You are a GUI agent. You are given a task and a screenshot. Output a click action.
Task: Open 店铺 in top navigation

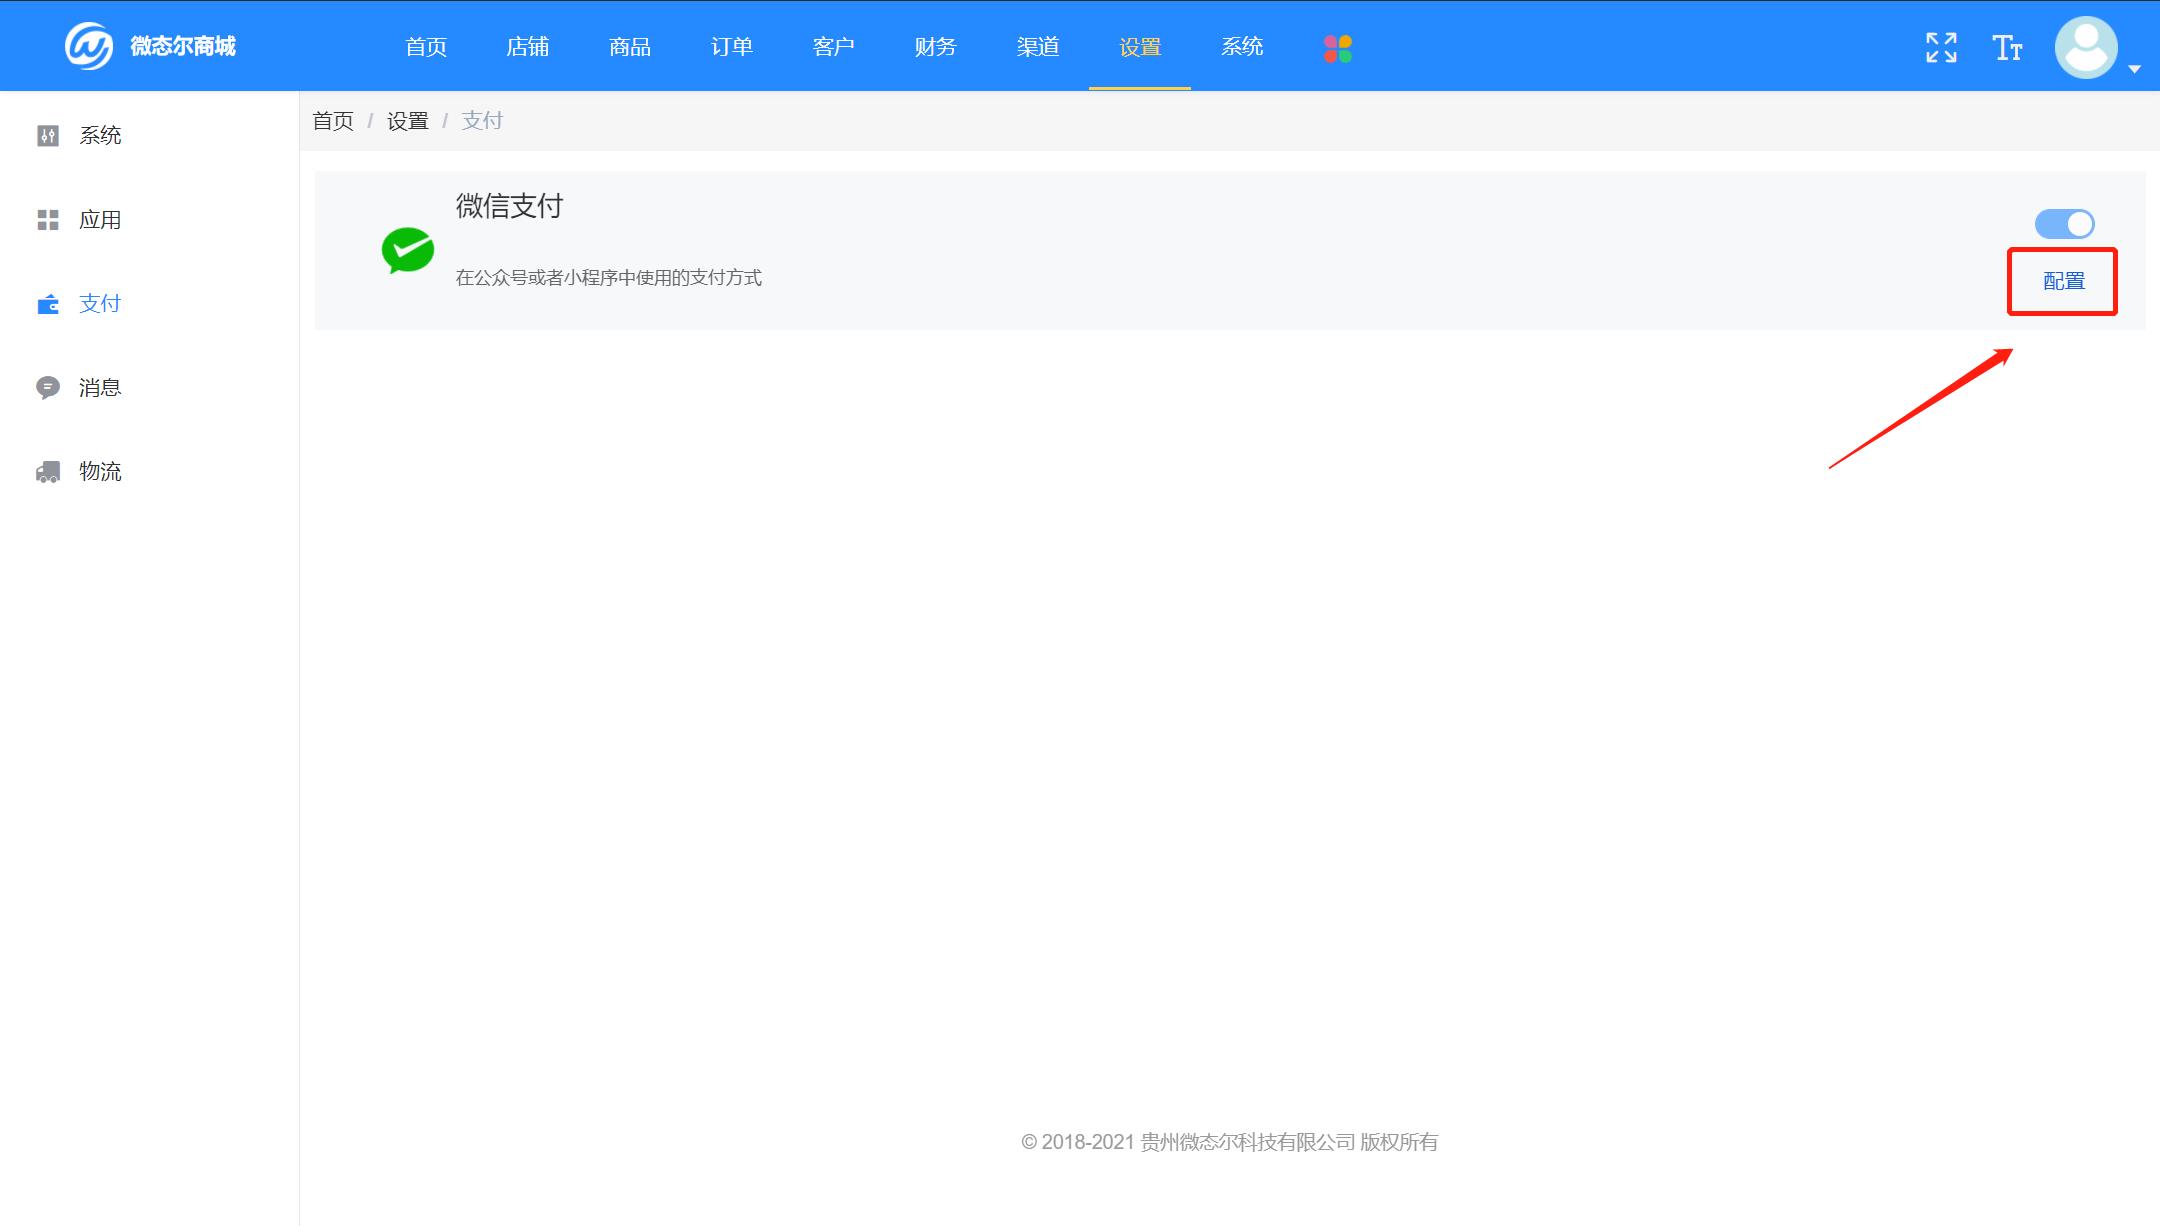(x=528, y=46)
